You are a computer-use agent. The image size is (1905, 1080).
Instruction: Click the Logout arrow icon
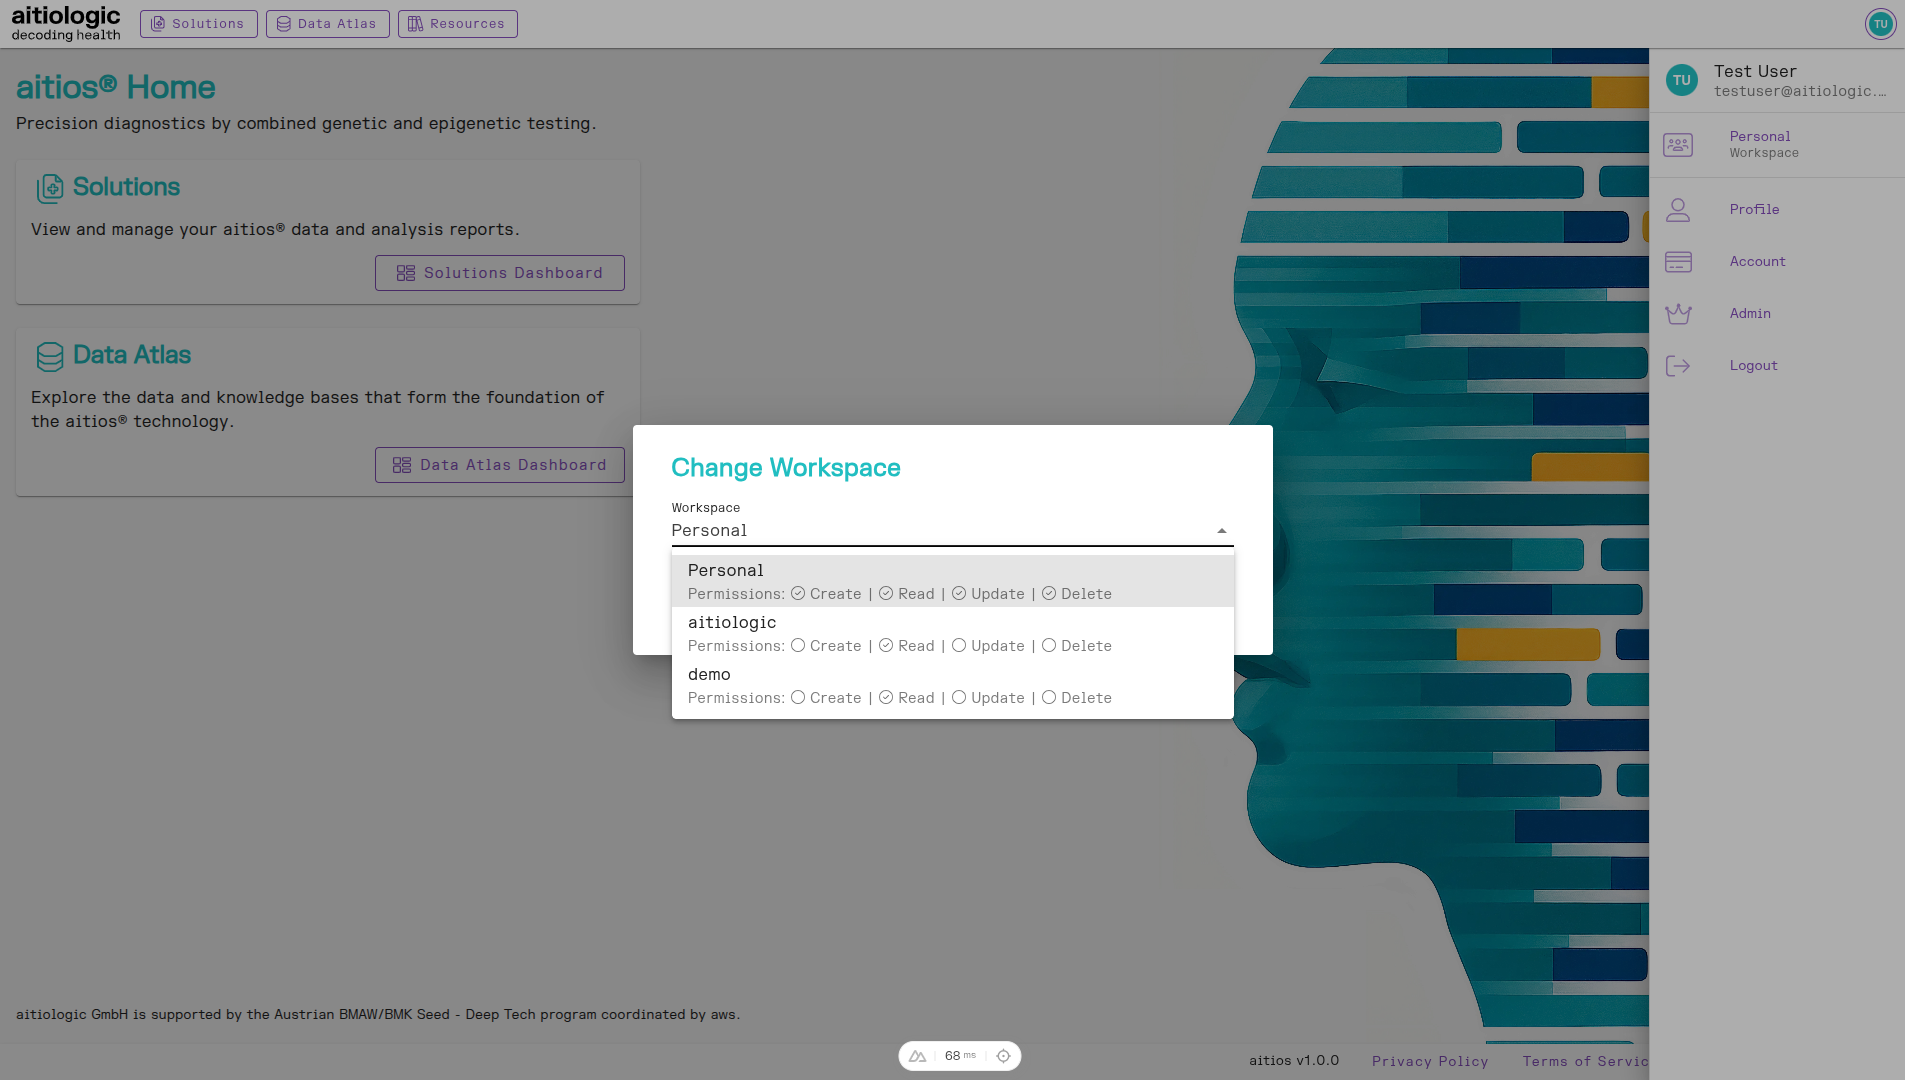pos(1678,366)
